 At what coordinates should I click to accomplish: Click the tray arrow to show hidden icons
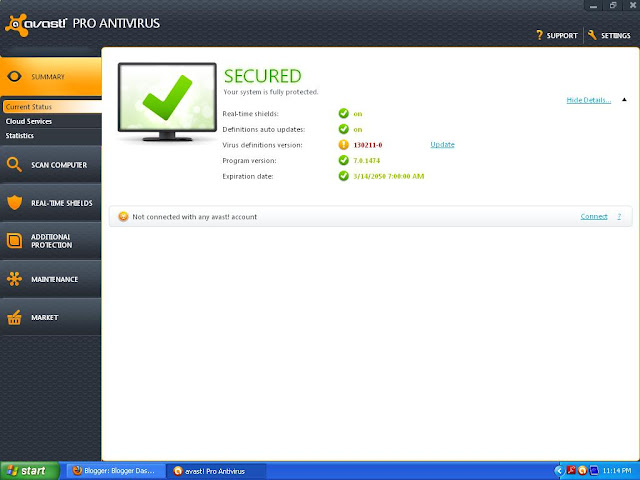[x=559, y=471]
